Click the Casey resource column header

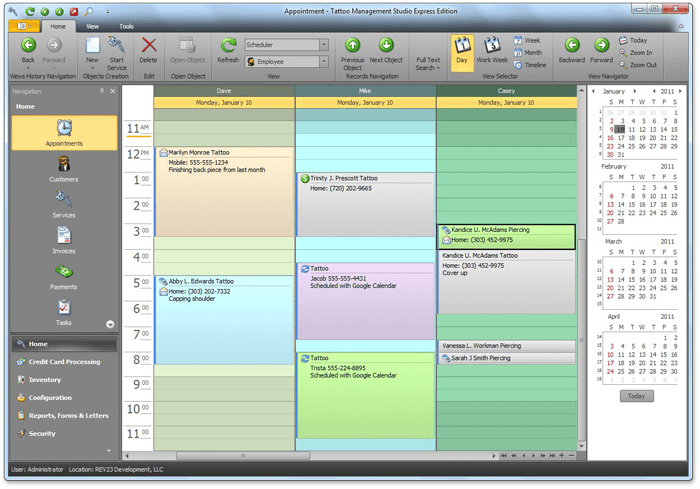[506, 91]
